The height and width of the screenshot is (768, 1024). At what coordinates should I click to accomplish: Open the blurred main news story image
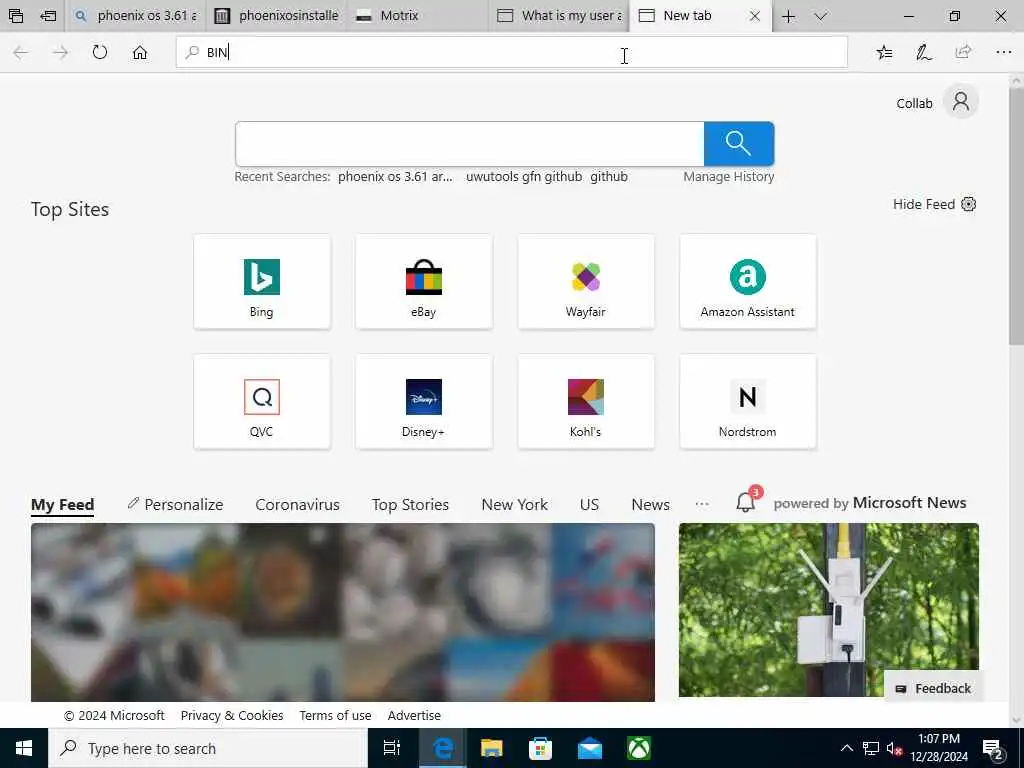343,613
